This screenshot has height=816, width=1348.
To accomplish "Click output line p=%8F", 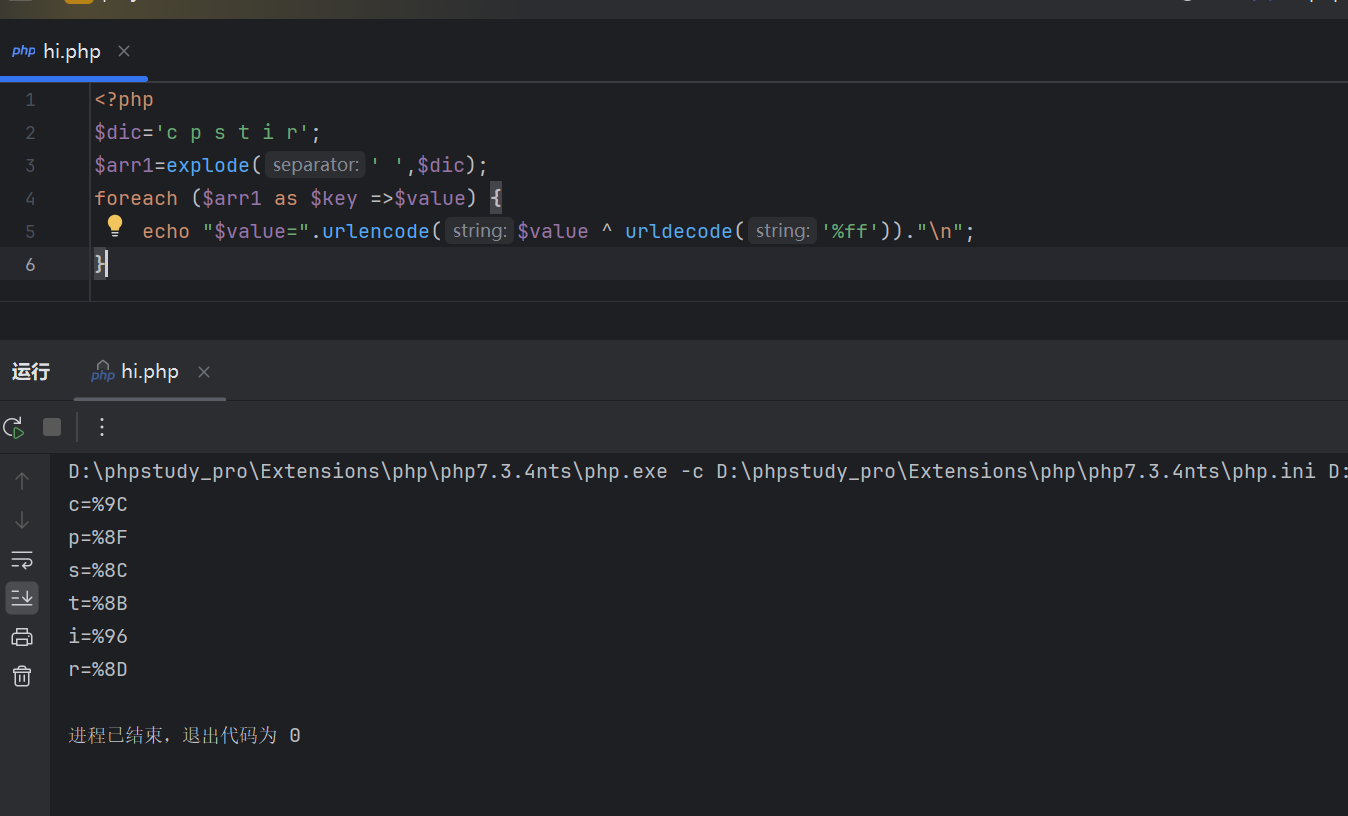I will point(98,538).
